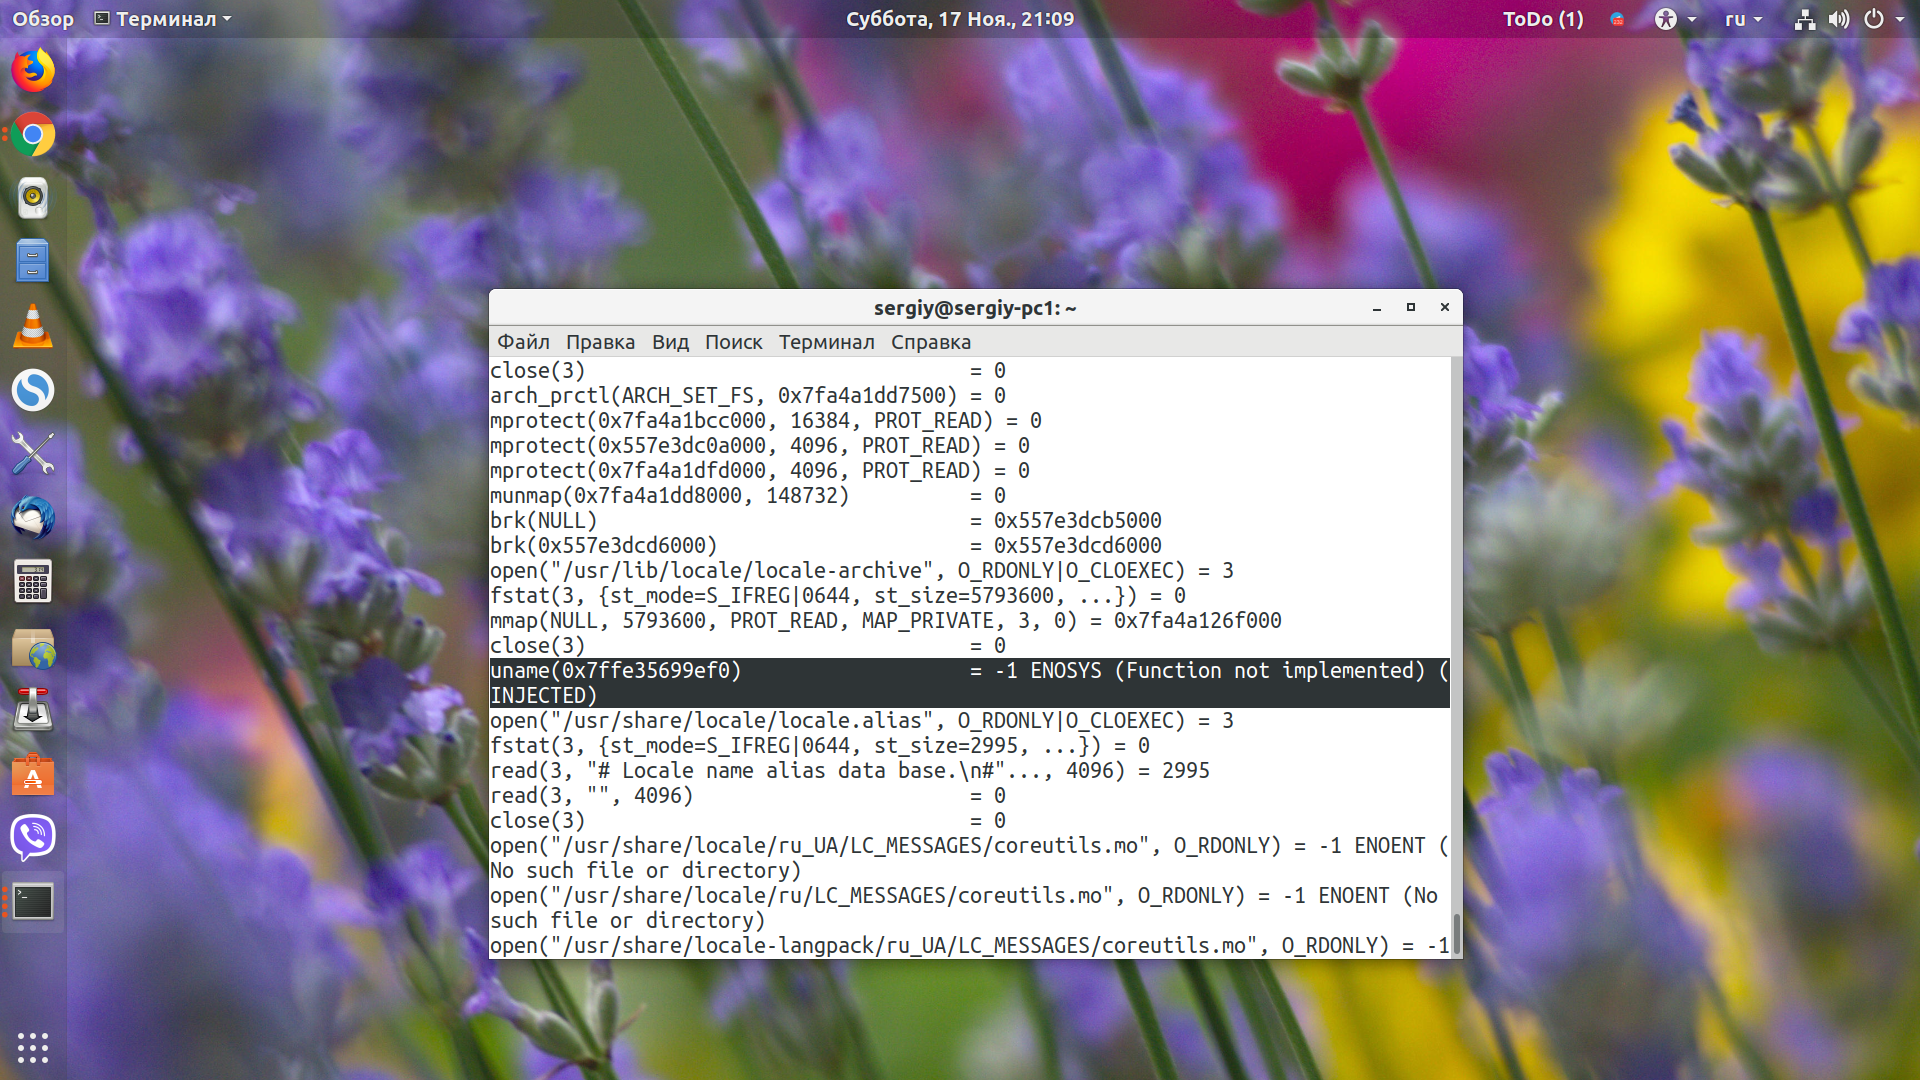
Task: Click the read Locale name alias line
Action: click(x=850, y=771)
